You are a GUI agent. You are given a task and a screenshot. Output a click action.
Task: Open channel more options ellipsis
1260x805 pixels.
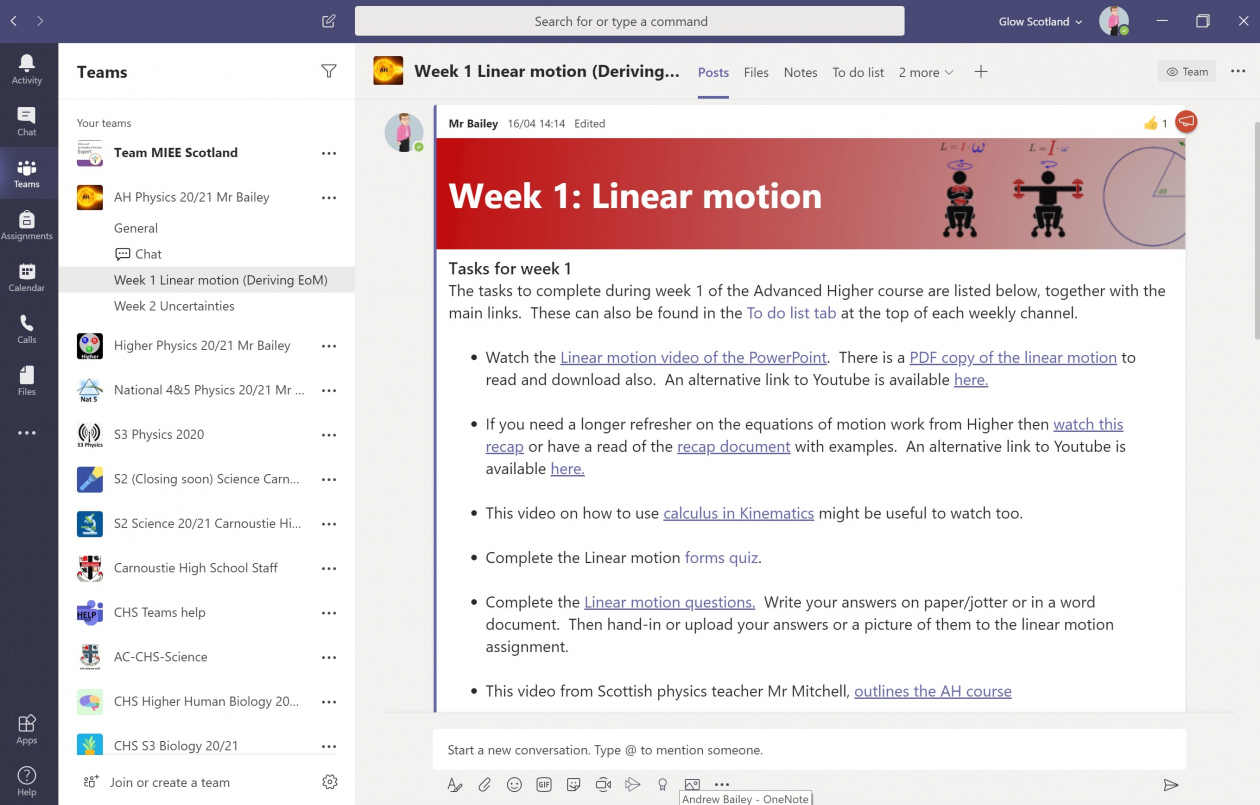coord(1238,71)
